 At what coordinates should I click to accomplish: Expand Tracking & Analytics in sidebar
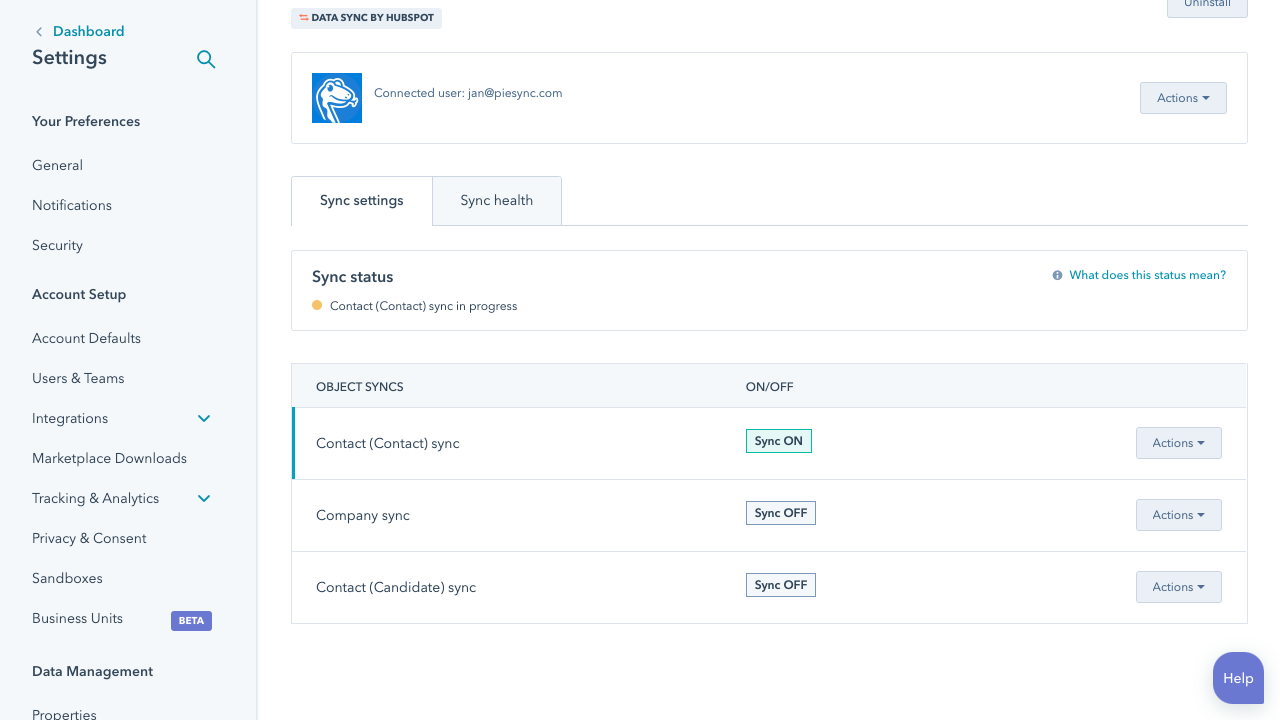[x=204, y=498]
